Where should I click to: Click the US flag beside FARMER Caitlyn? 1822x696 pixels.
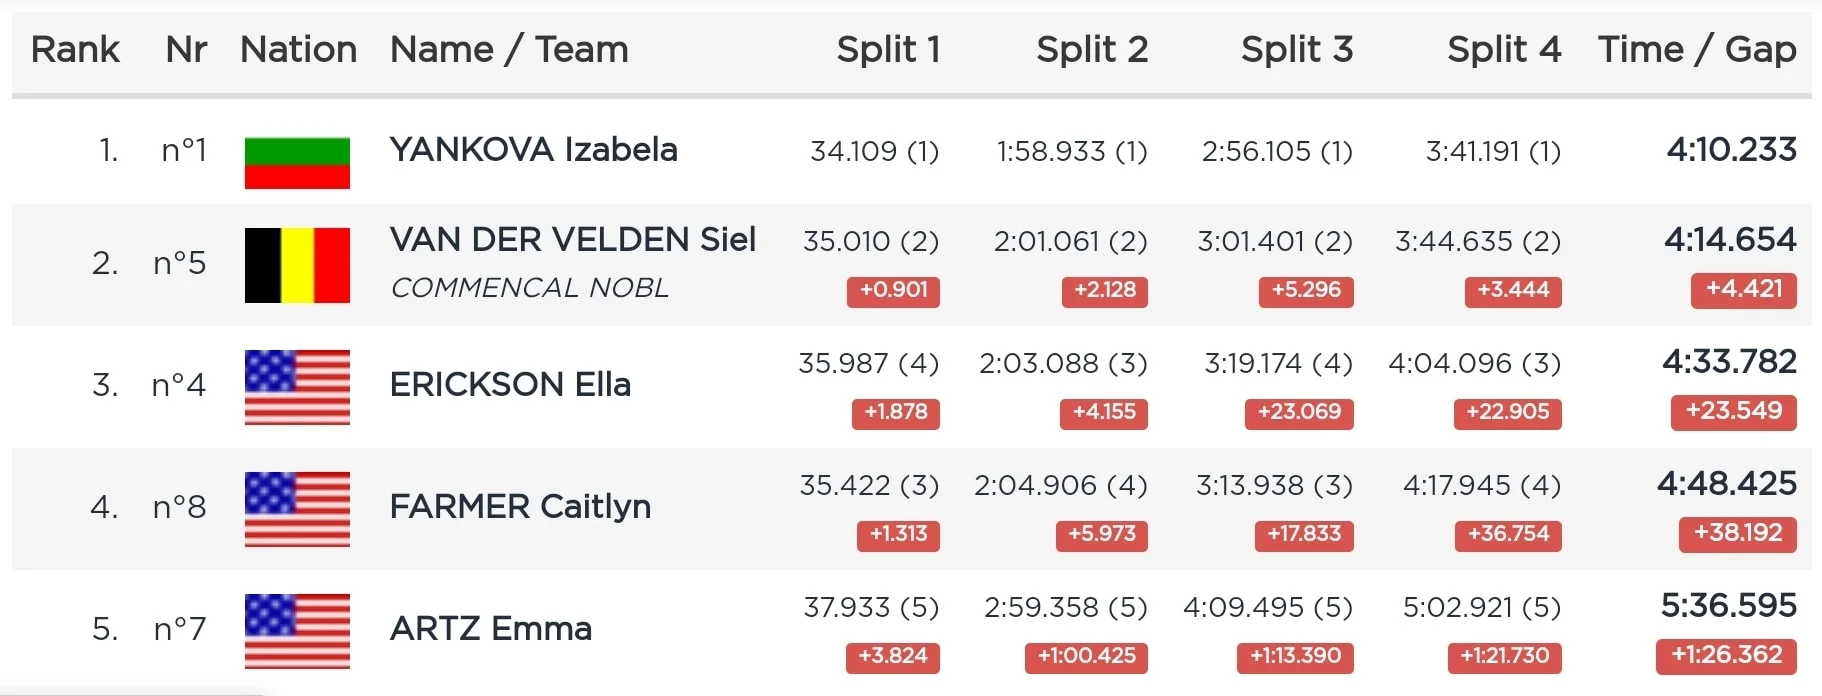(x=297, y=509)
